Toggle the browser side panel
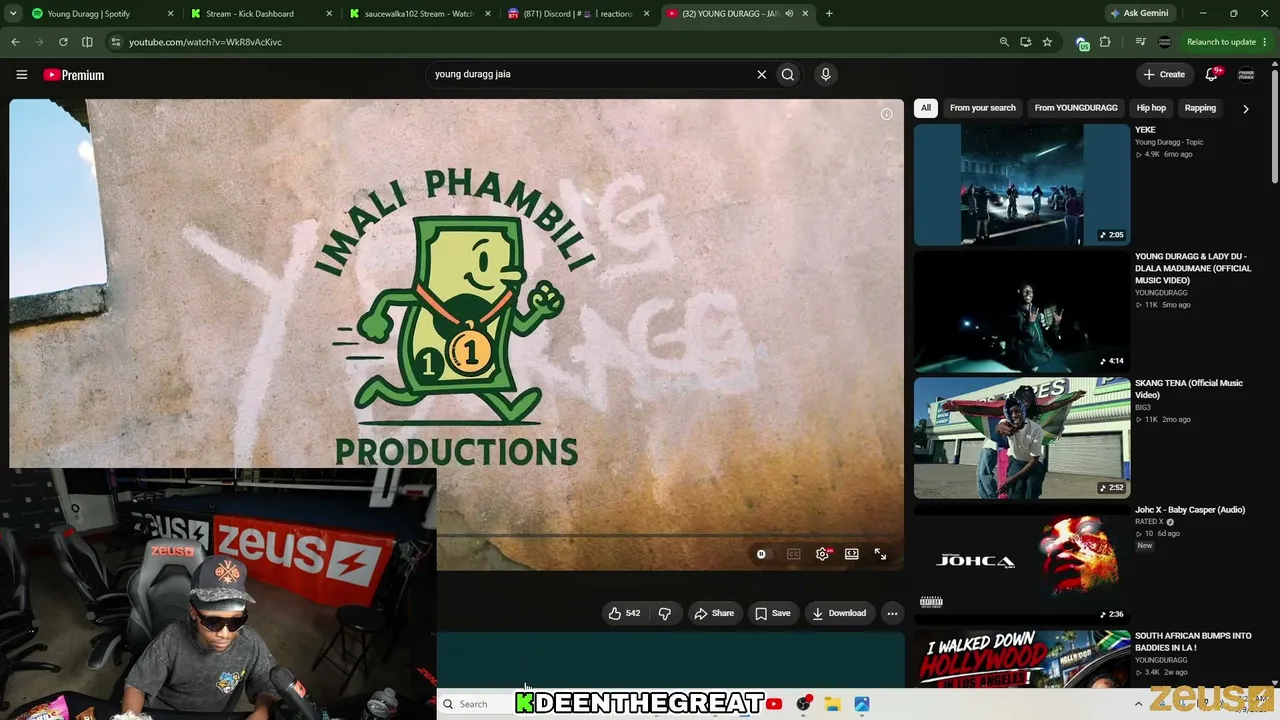Viewport: 1280px width, 720px height. [x=87, y=42]
